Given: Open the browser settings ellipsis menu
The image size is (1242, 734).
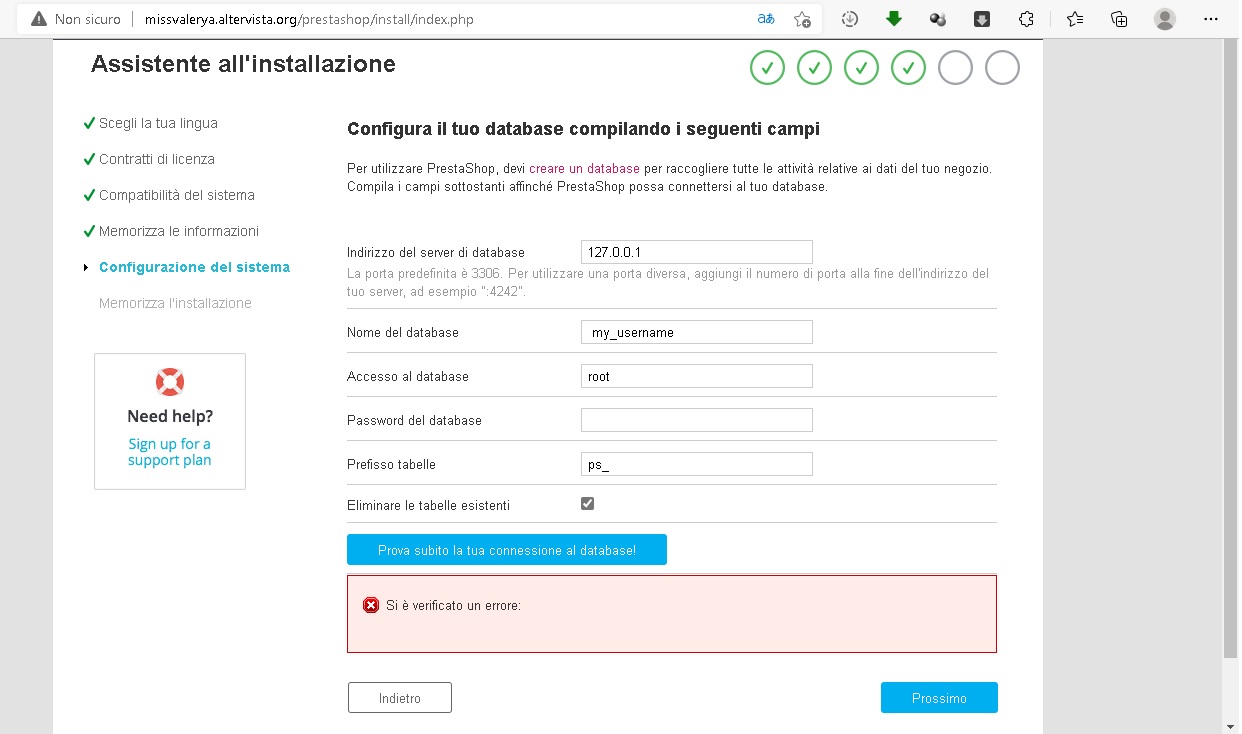Looking at the screenshot, I should click(1211, 19).
